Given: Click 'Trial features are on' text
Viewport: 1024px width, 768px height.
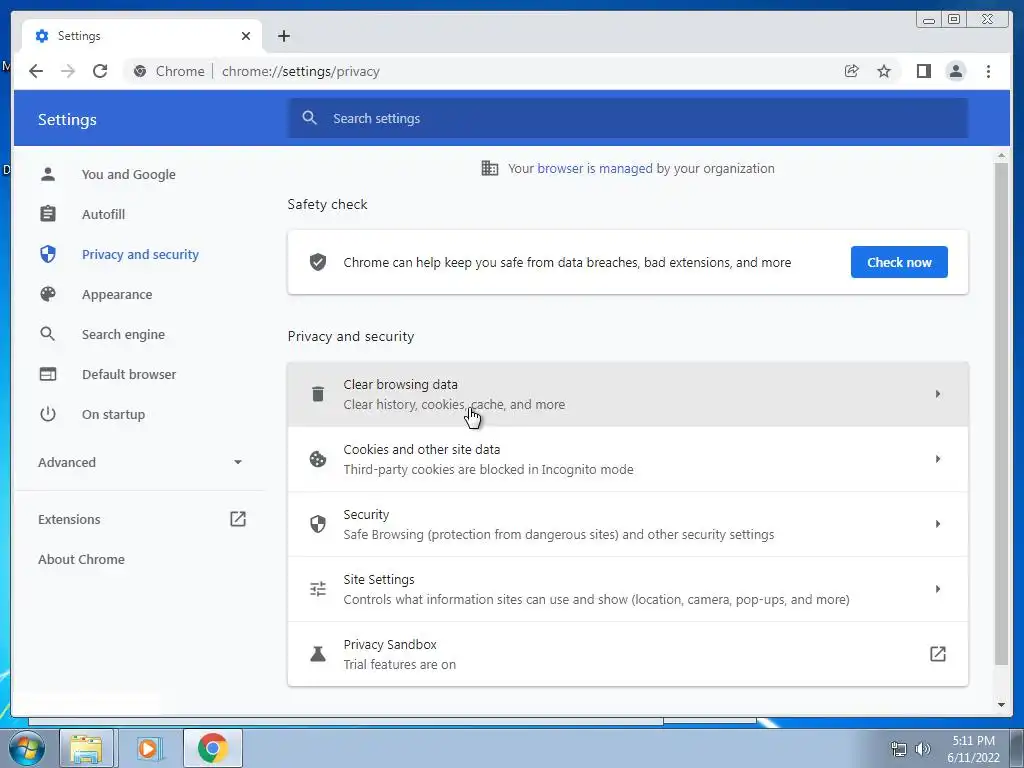Looking at the screenshot, I should point(400,664).
